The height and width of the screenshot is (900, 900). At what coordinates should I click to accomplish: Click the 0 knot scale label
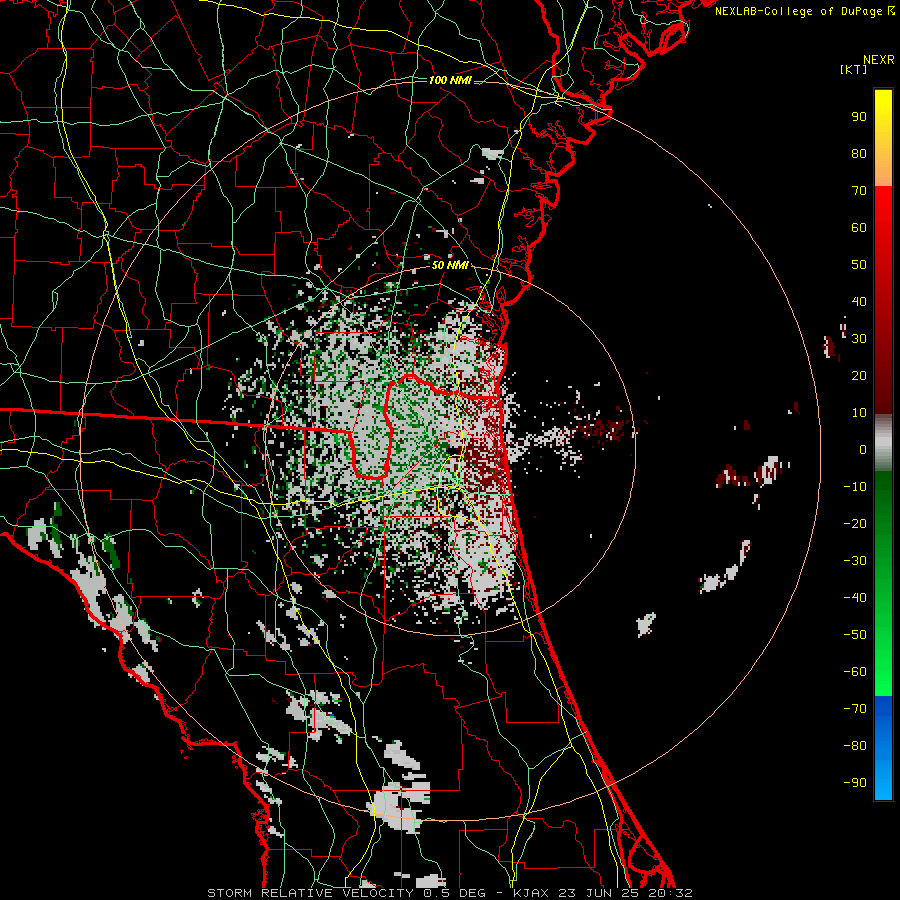tap(863, 449)
